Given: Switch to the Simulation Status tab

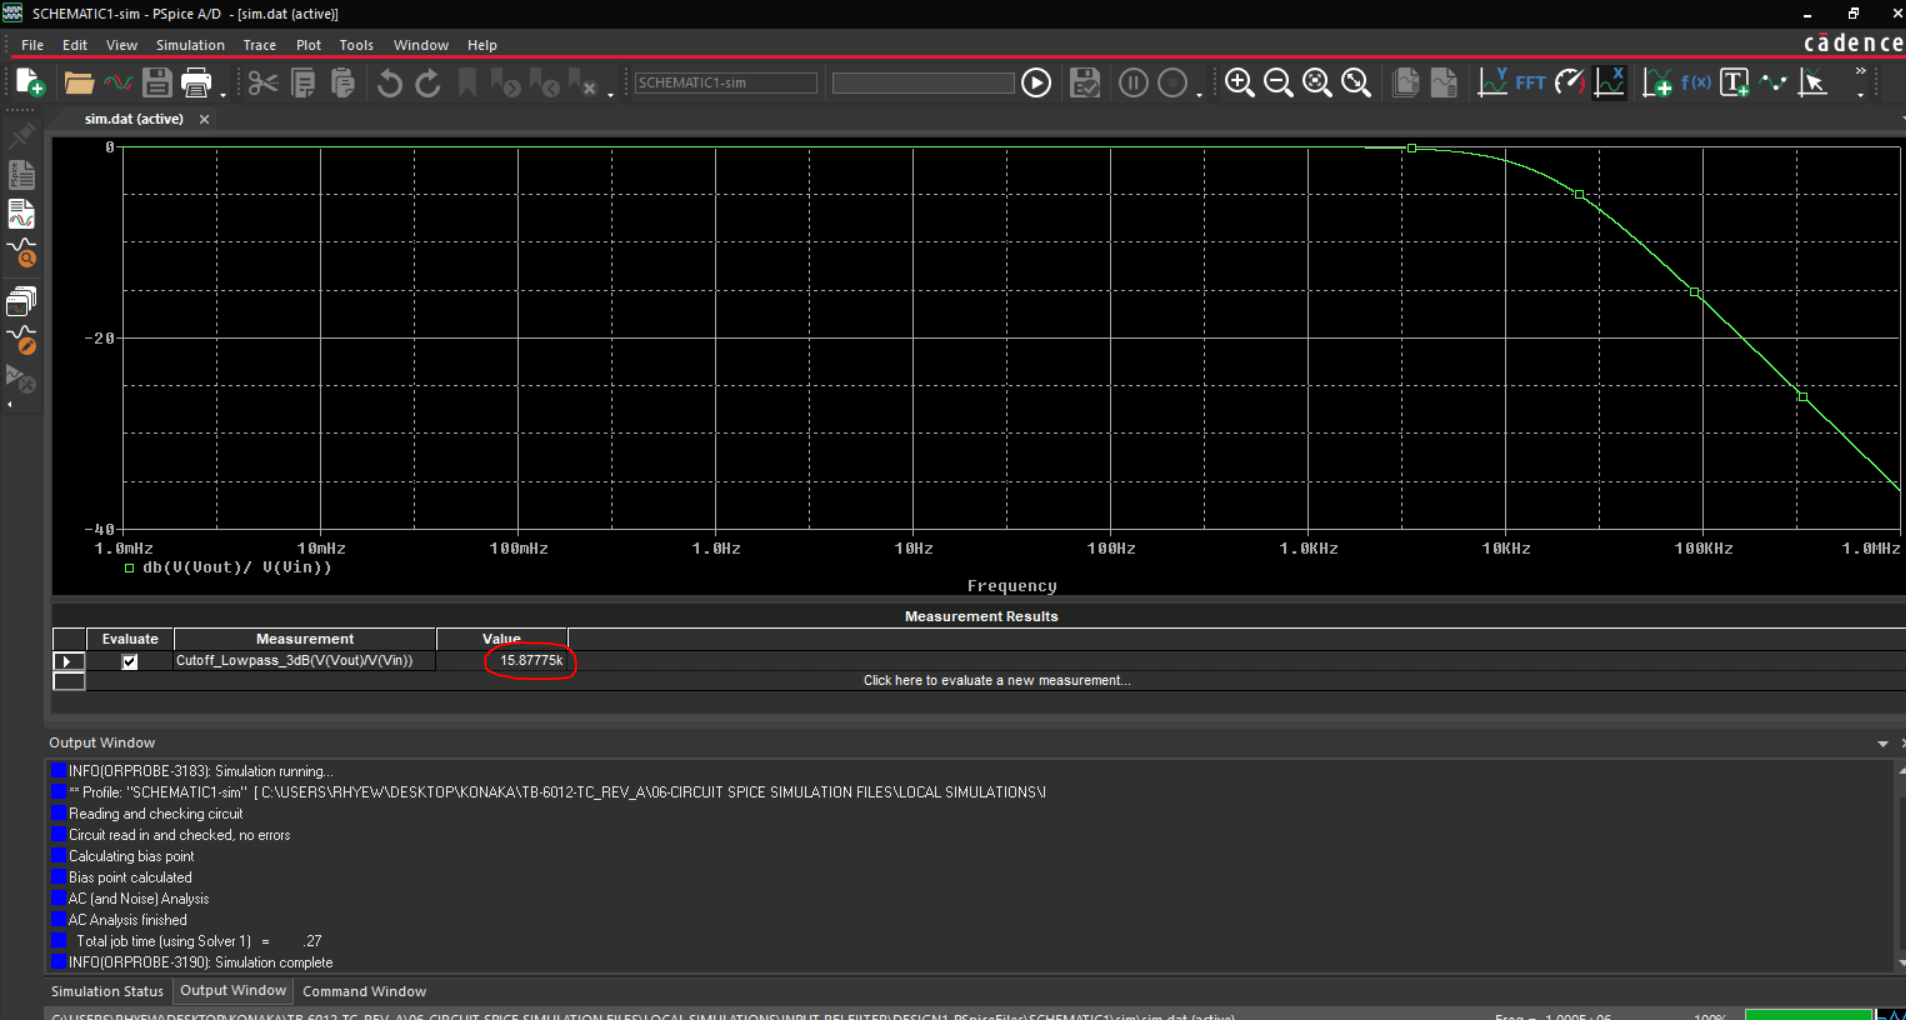Looking at the screenshot, I should click(107, 991).
